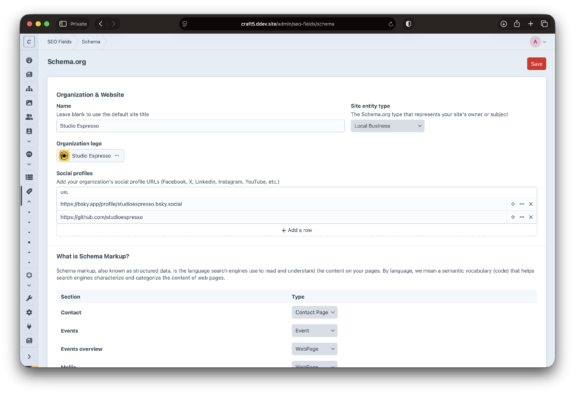Click reorder handle of github.com row
This screenshot has height=395, width=576.
[x=513, y=217]
